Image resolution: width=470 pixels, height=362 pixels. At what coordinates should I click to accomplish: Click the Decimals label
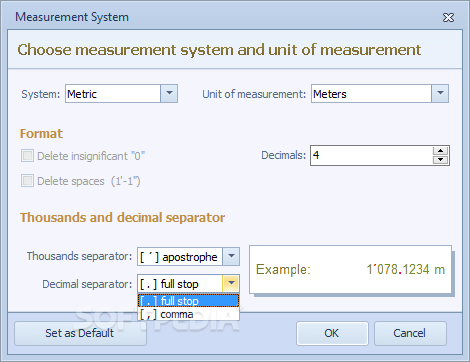tap(283, 155)
